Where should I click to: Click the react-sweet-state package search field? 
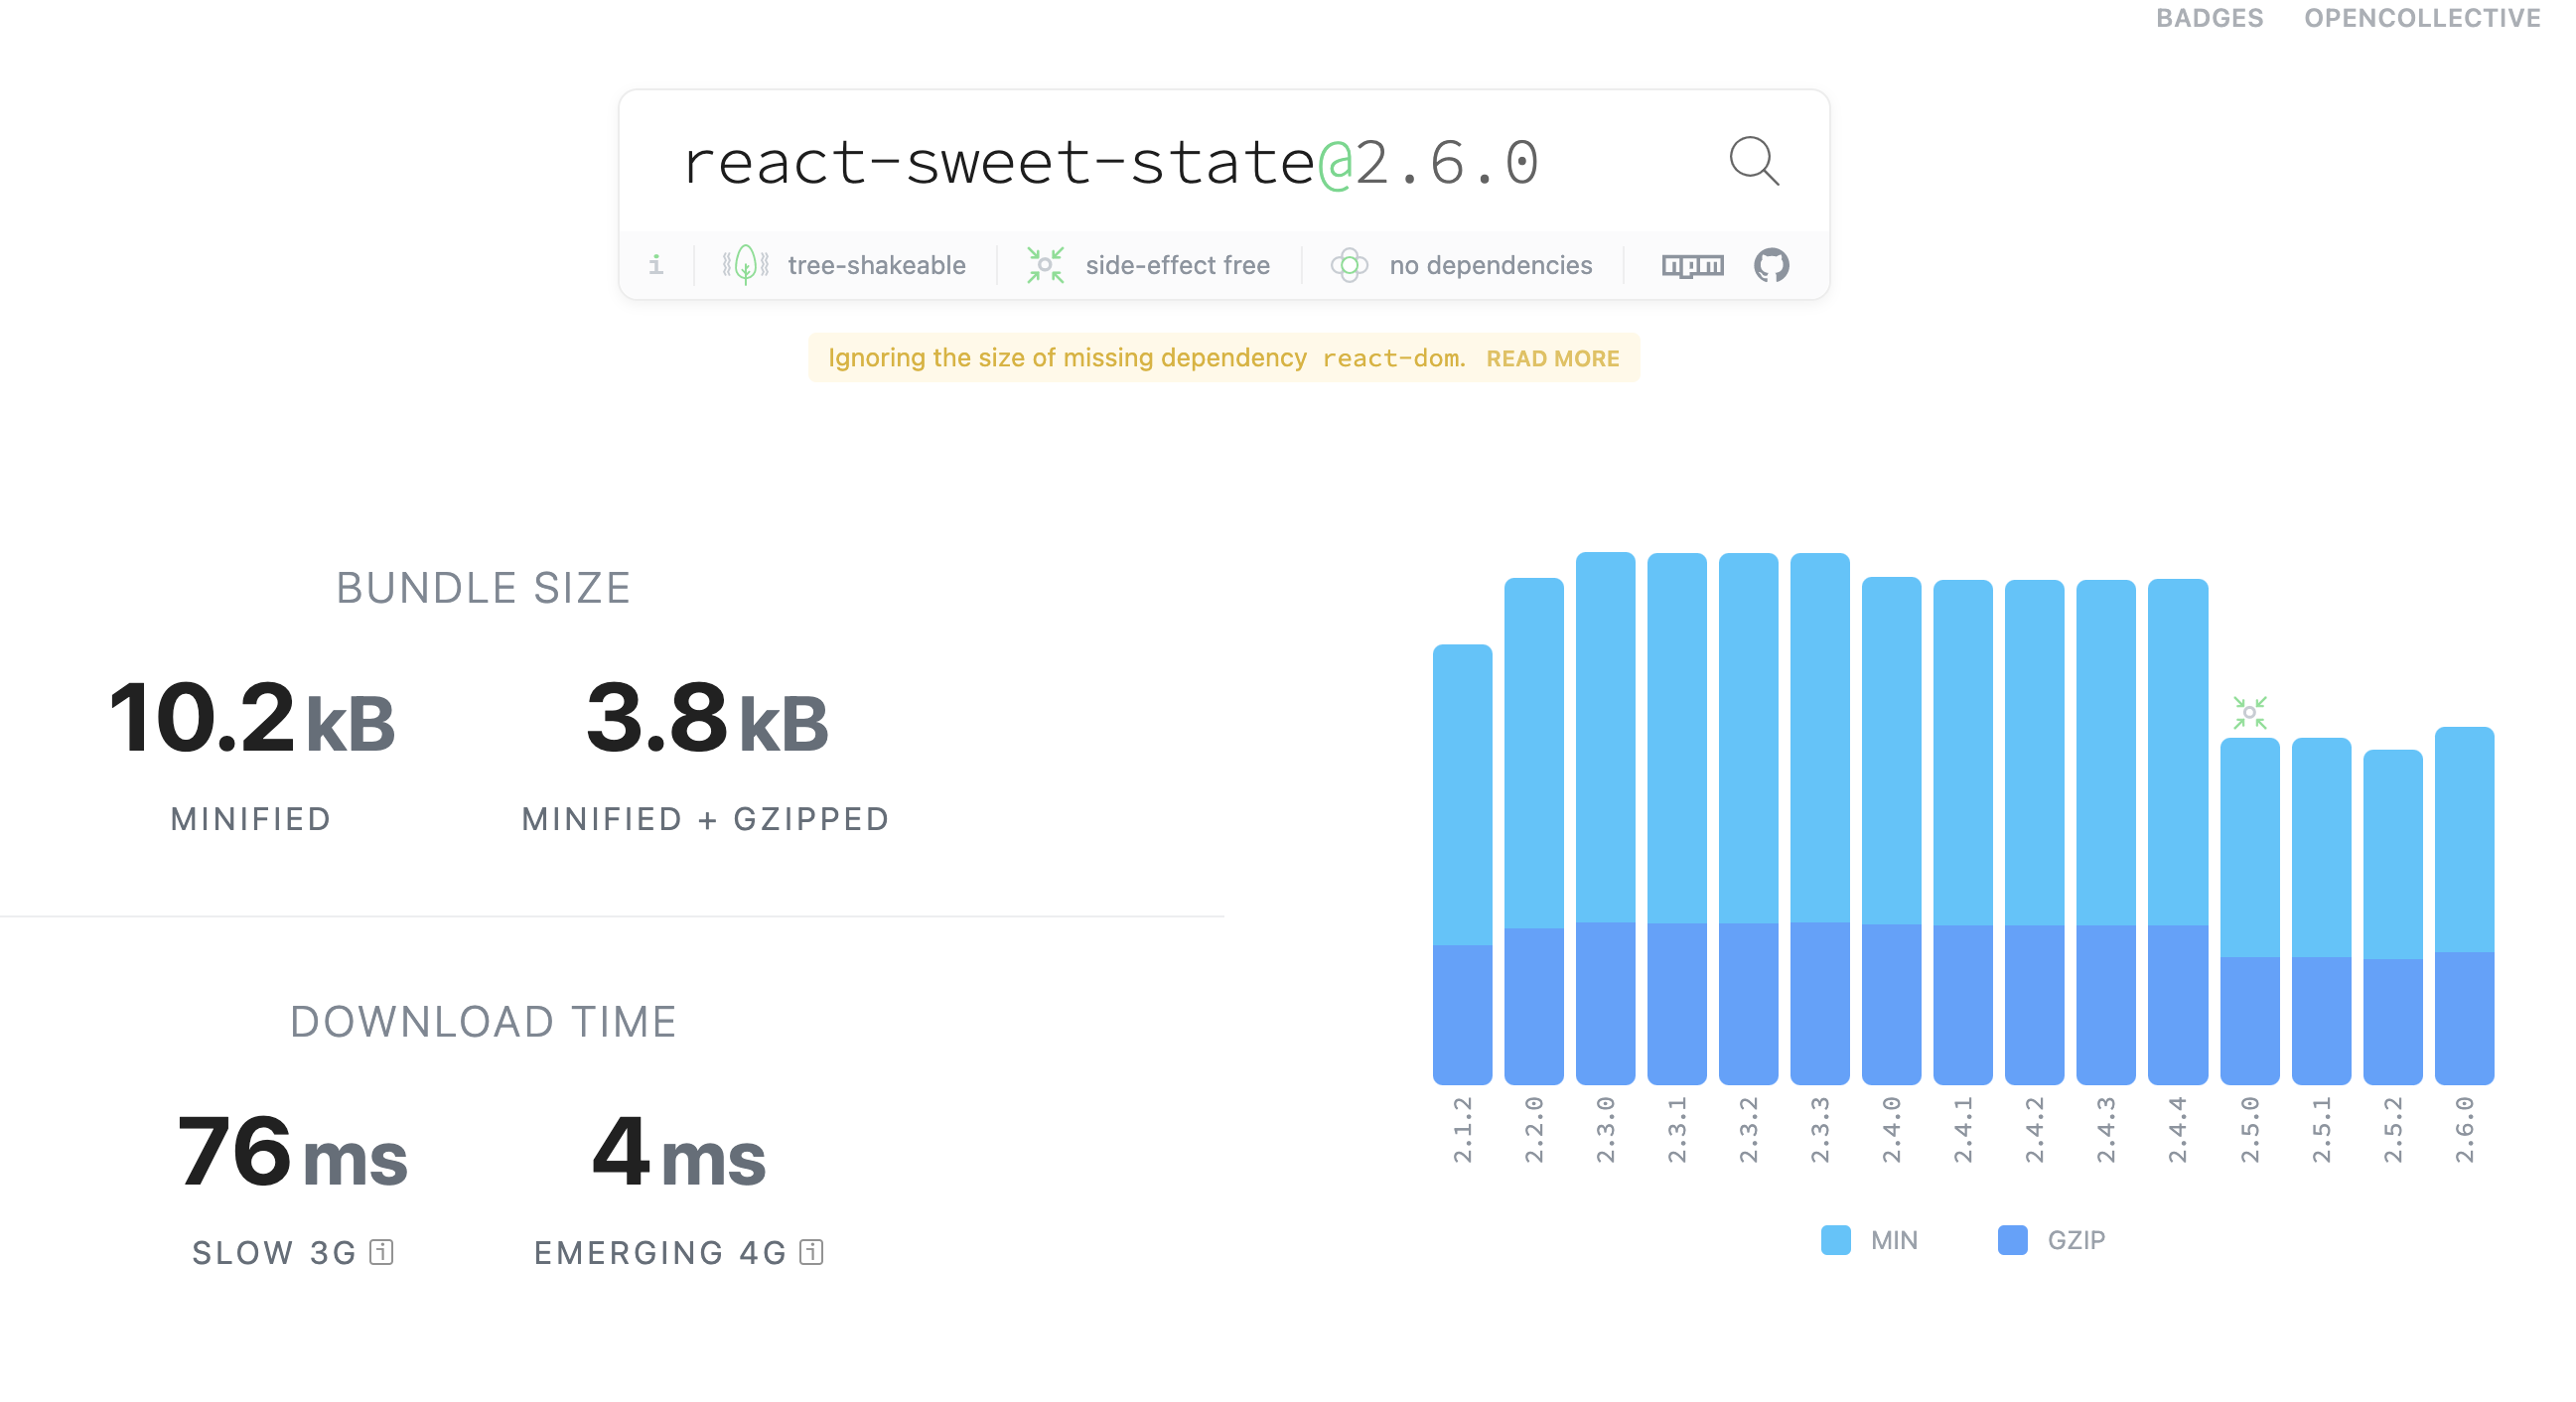point(1110,163)
